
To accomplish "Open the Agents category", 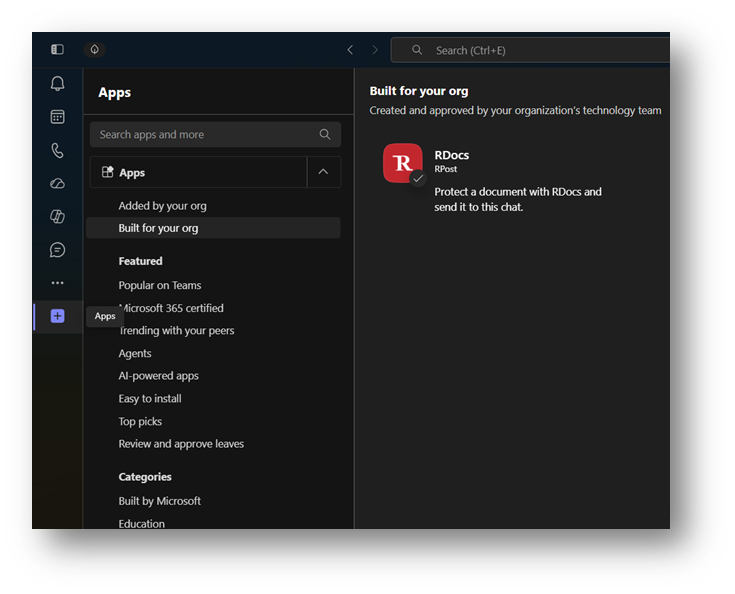I will coord(135,353).
